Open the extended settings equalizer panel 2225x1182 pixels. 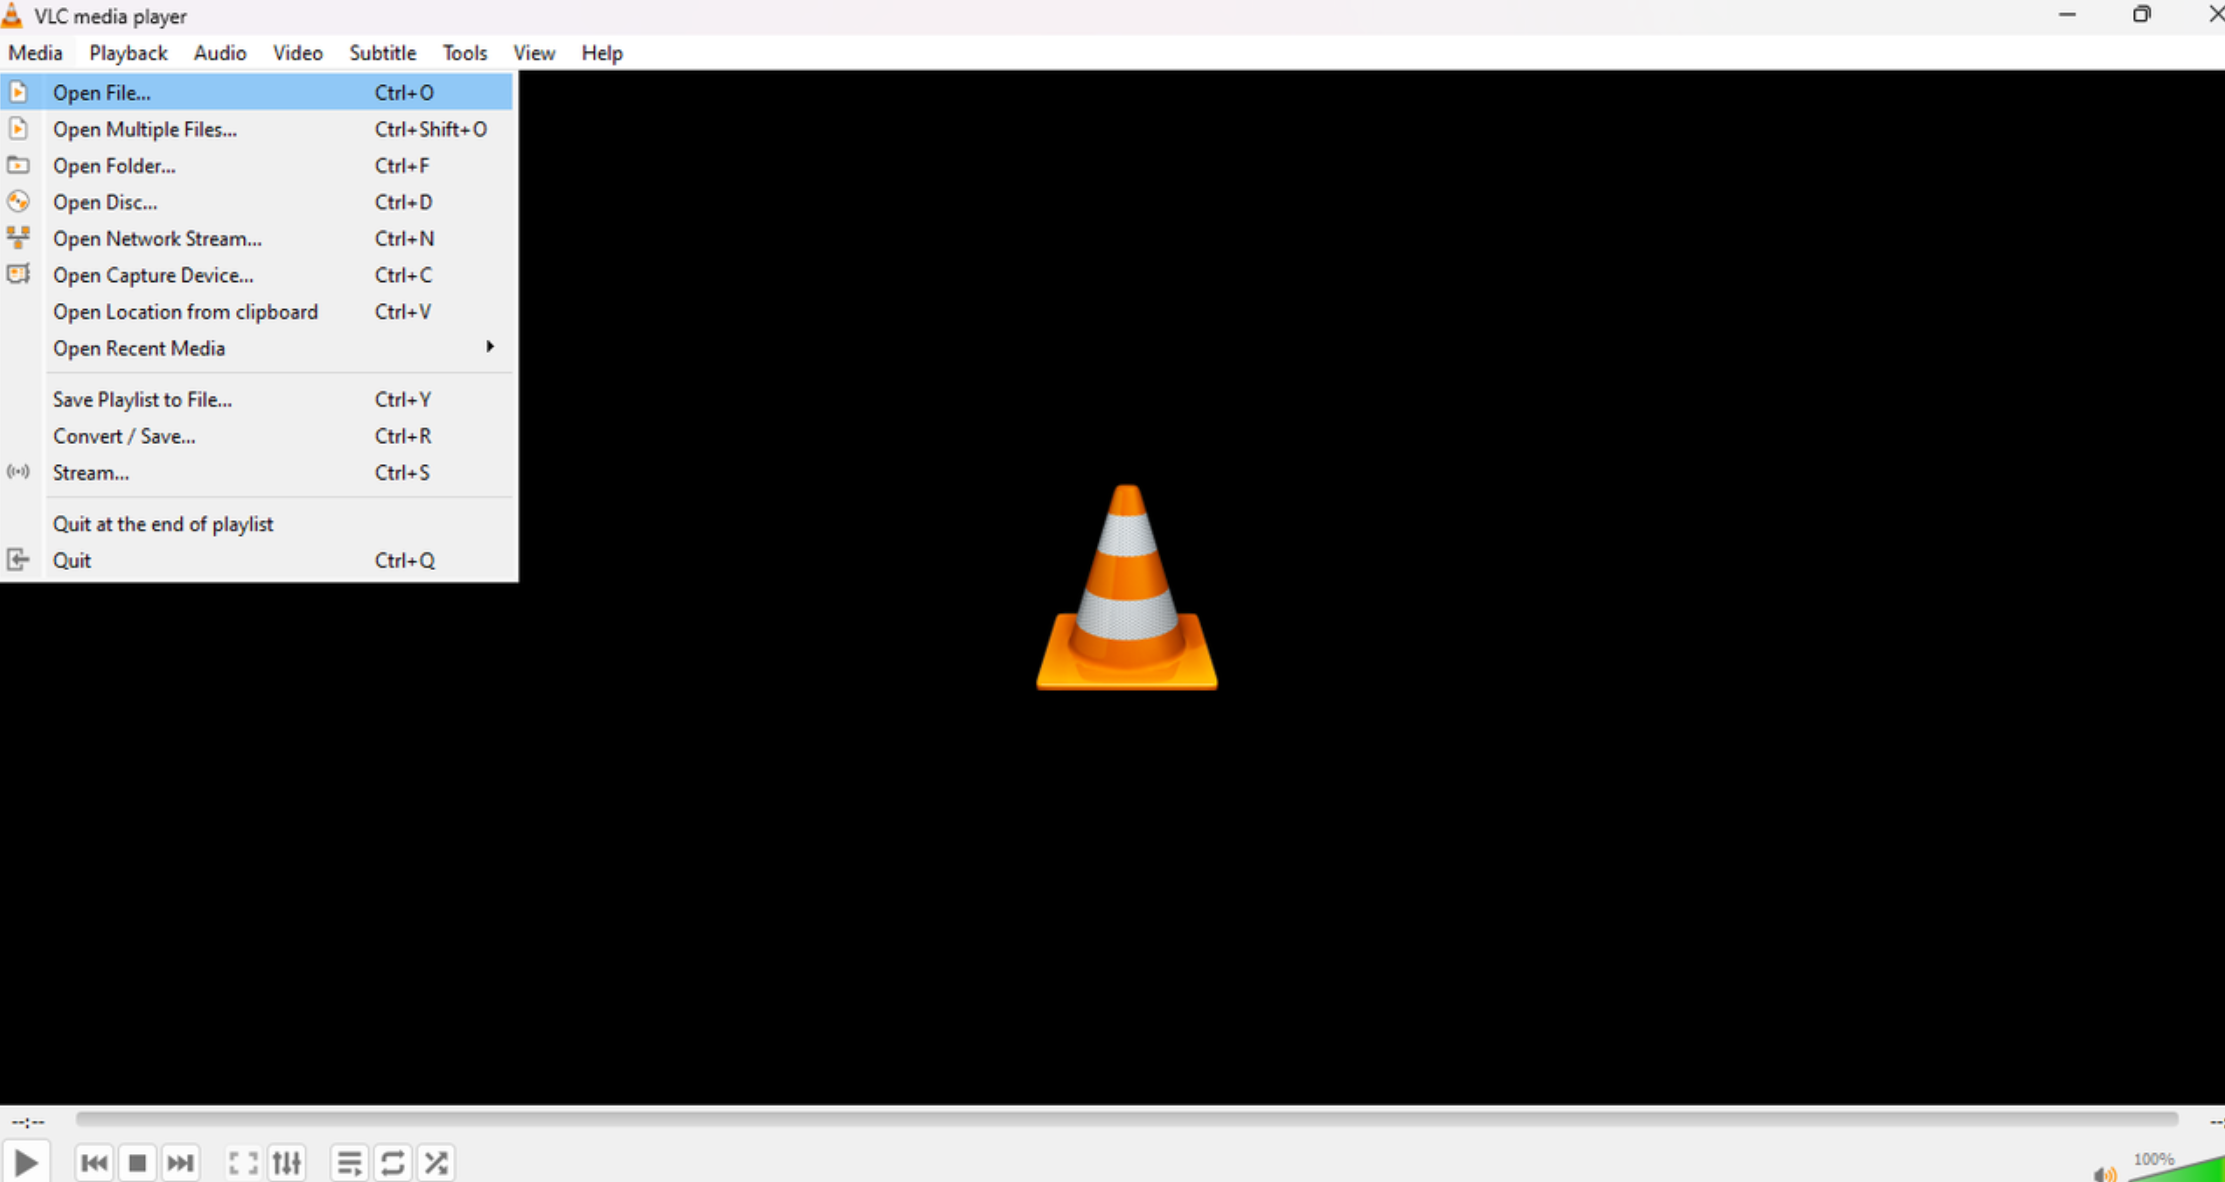(287, 1162)
